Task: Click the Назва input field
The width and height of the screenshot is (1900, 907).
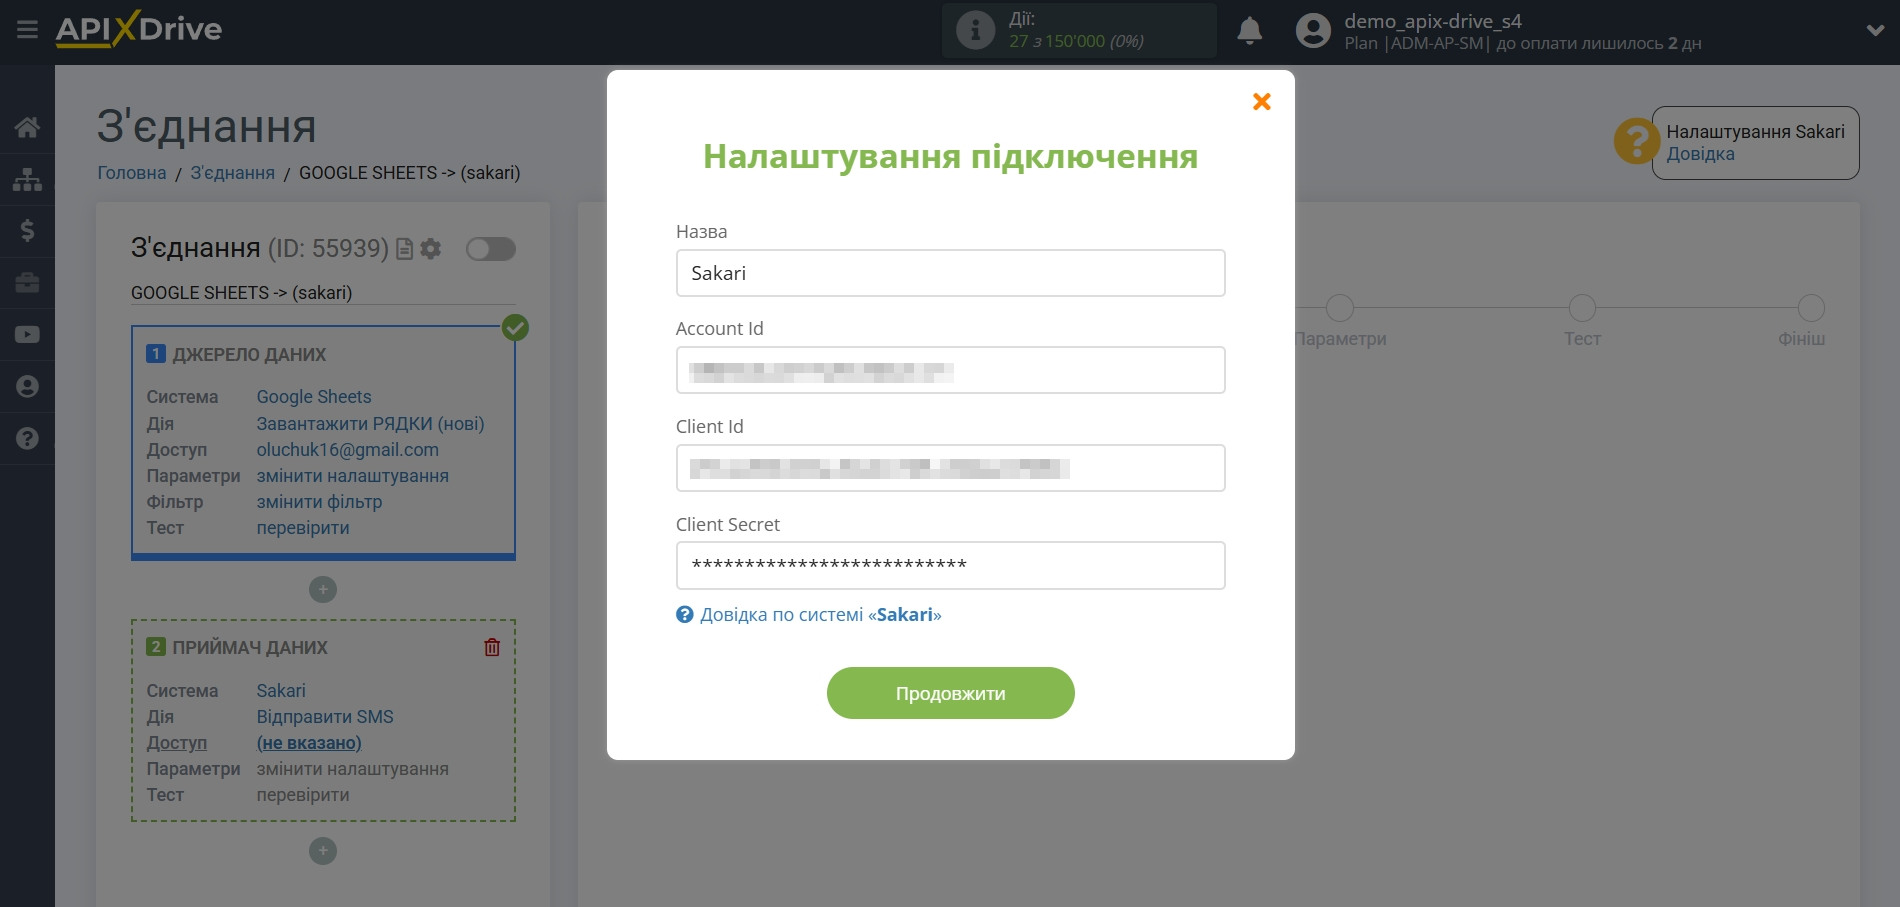Action: (951, 273)
